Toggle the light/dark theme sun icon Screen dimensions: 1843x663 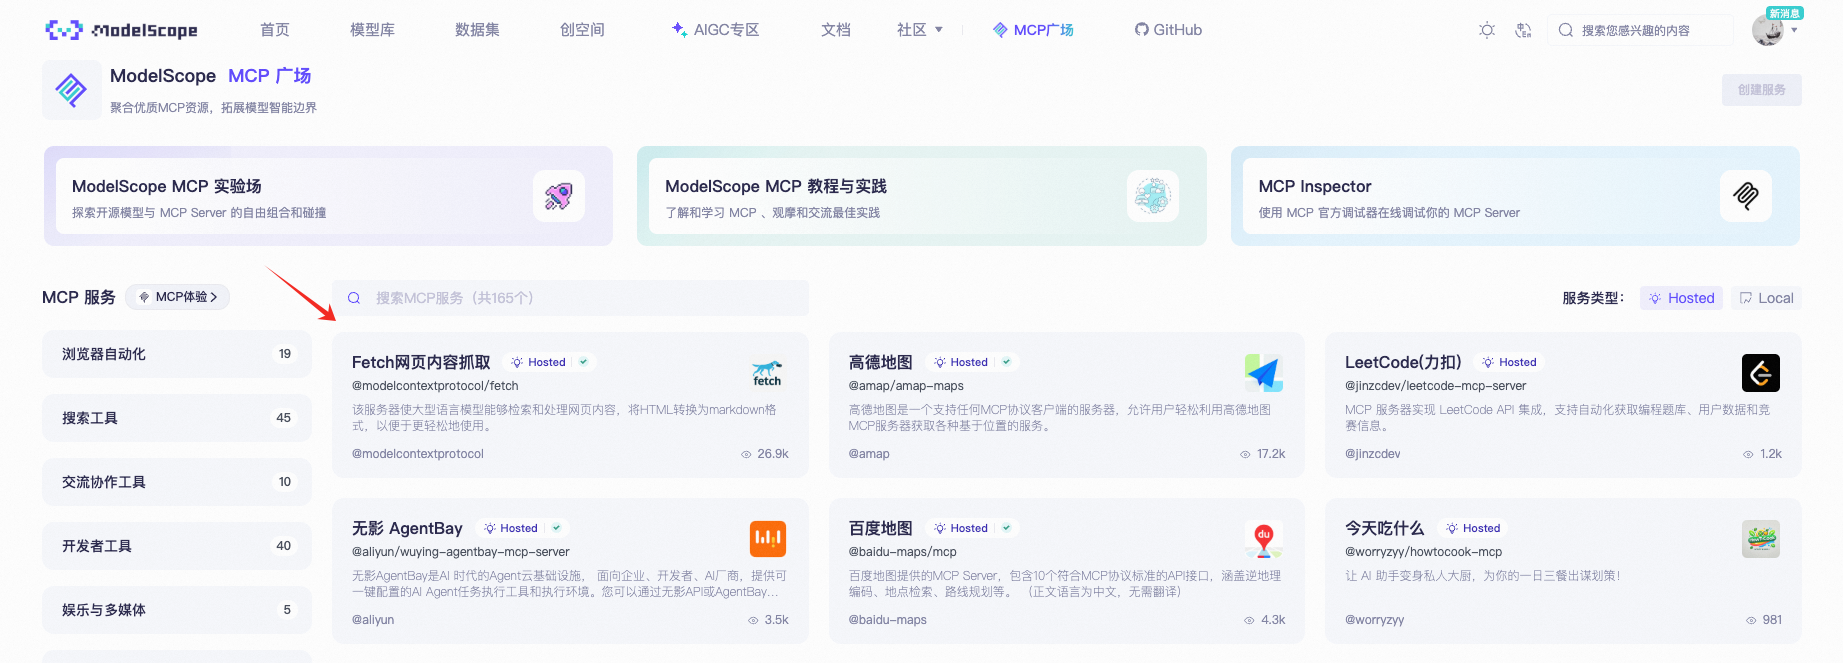coord(1487,30)
